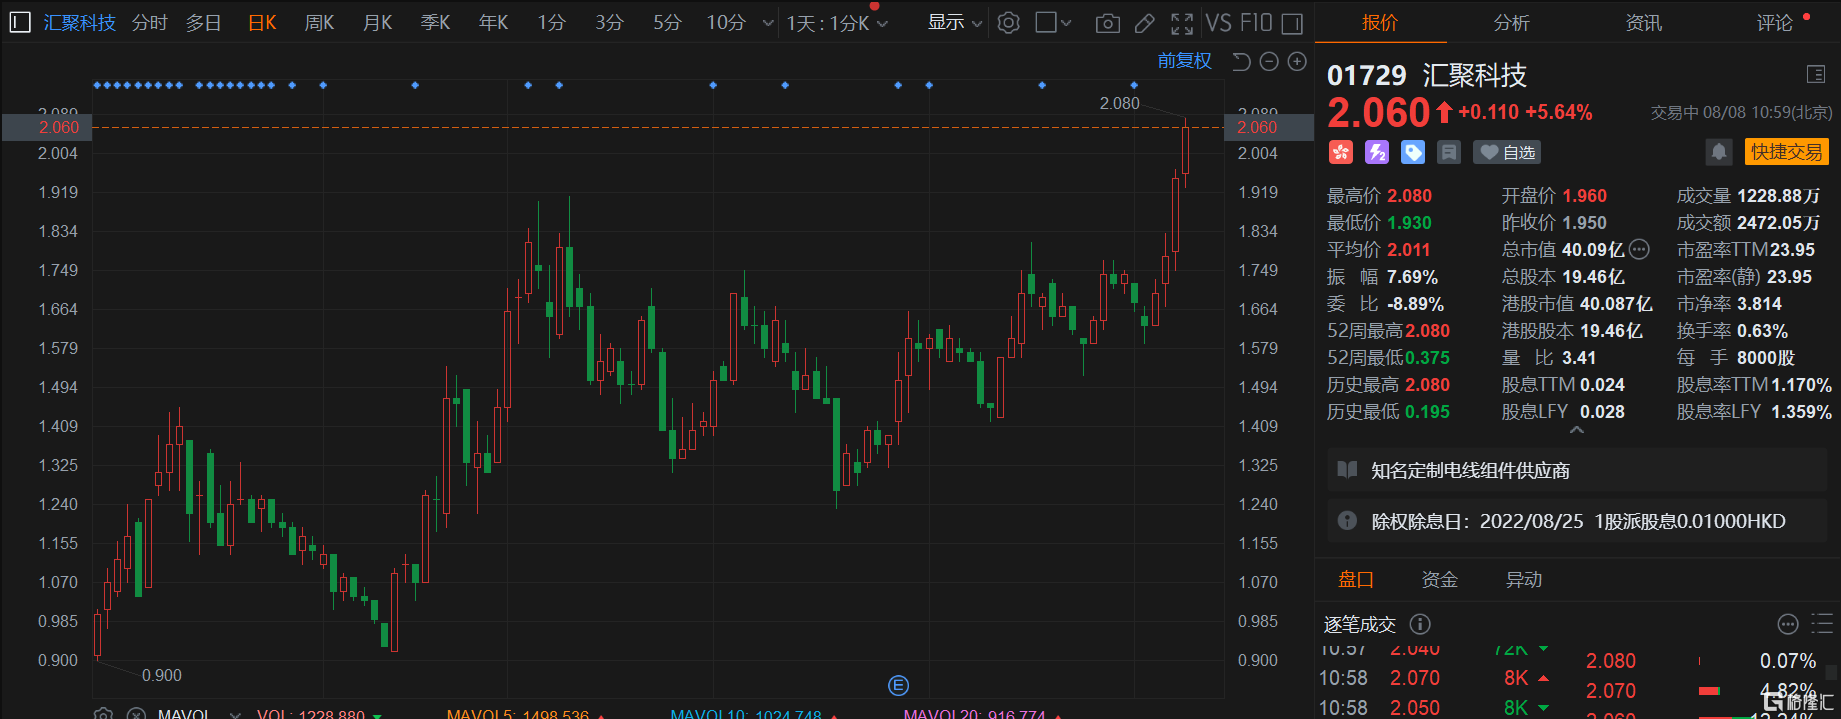This screenshot has height=719, width=1841.
Task: Toggle the left sidebar panel icon
Action: tap(19, 22)
